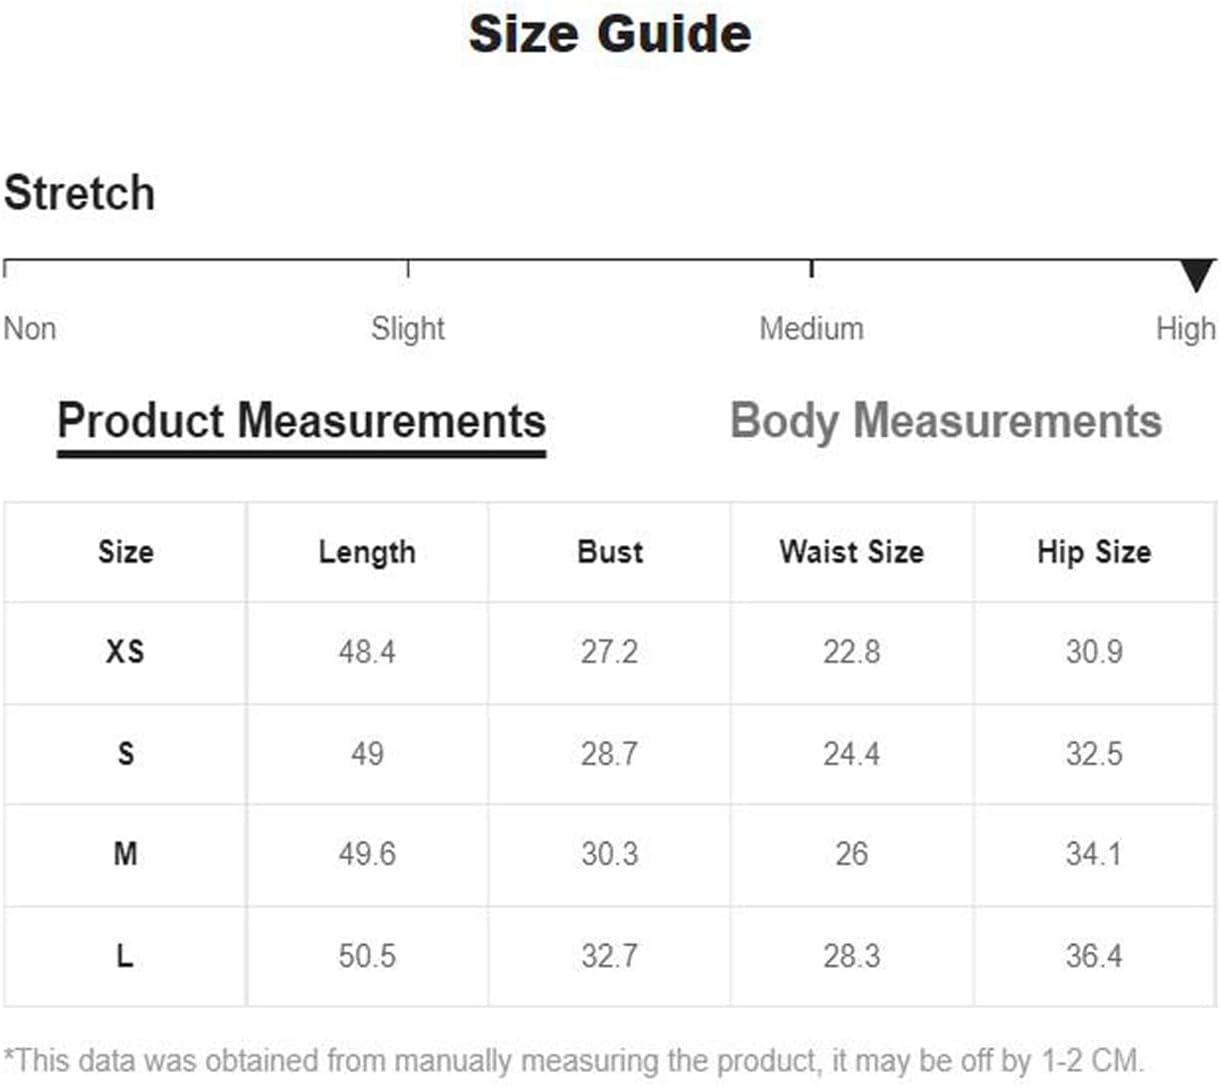Select the XS size row header
The height and width of the screenshot is (1086, 1221).
click(125, 652)
